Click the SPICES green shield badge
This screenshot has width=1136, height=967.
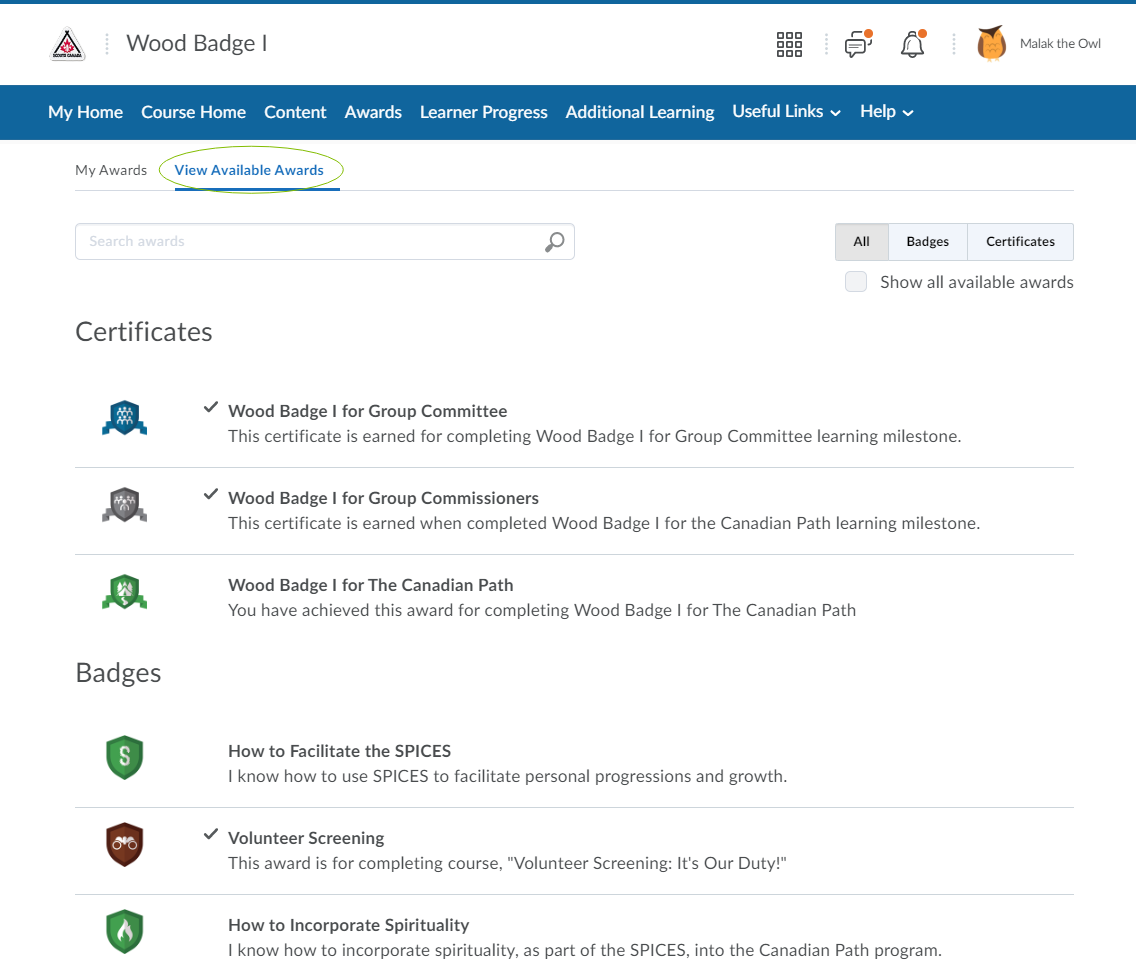(125, 758)
